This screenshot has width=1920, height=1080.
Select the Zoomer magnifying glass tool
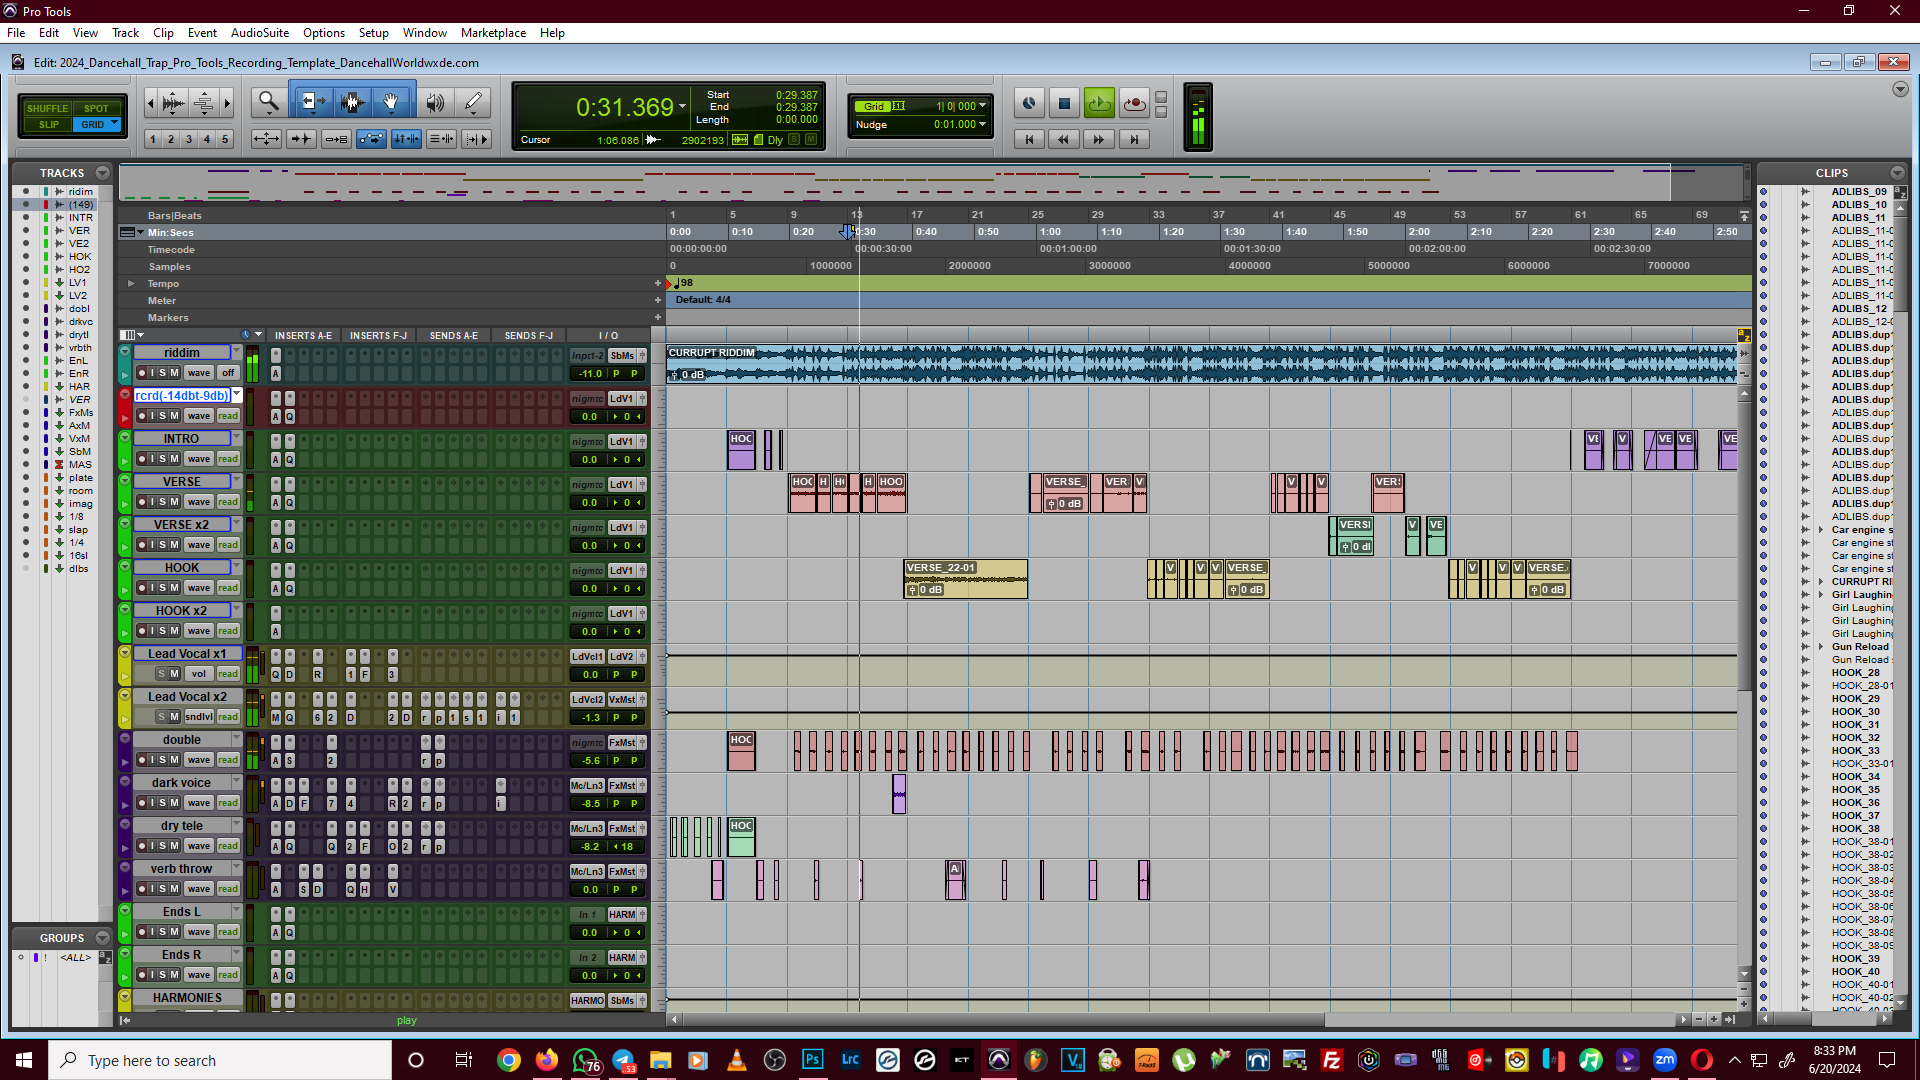click(267, 102)
